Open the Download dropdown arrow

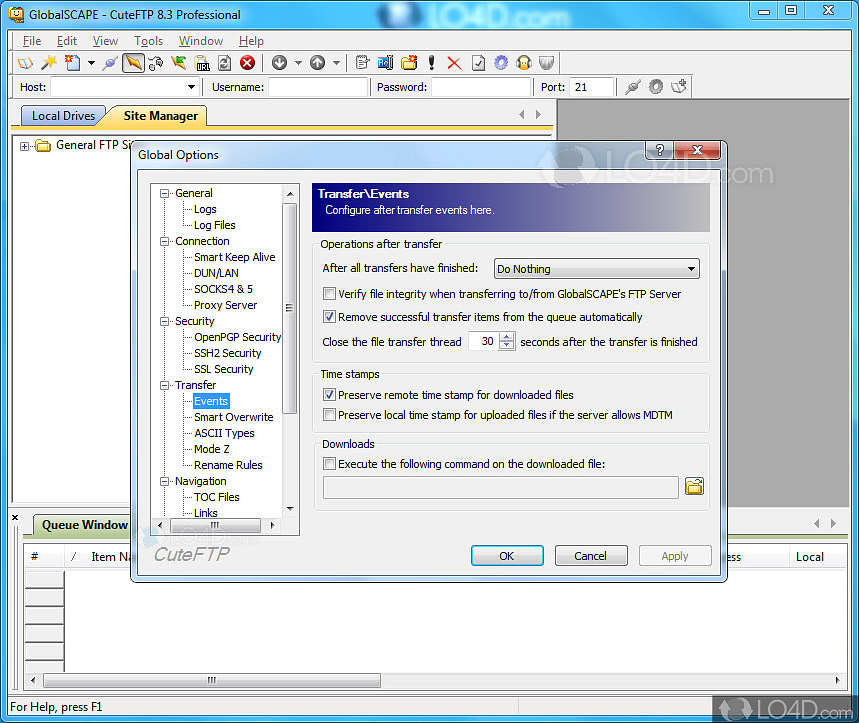click(x=298, y=63)
